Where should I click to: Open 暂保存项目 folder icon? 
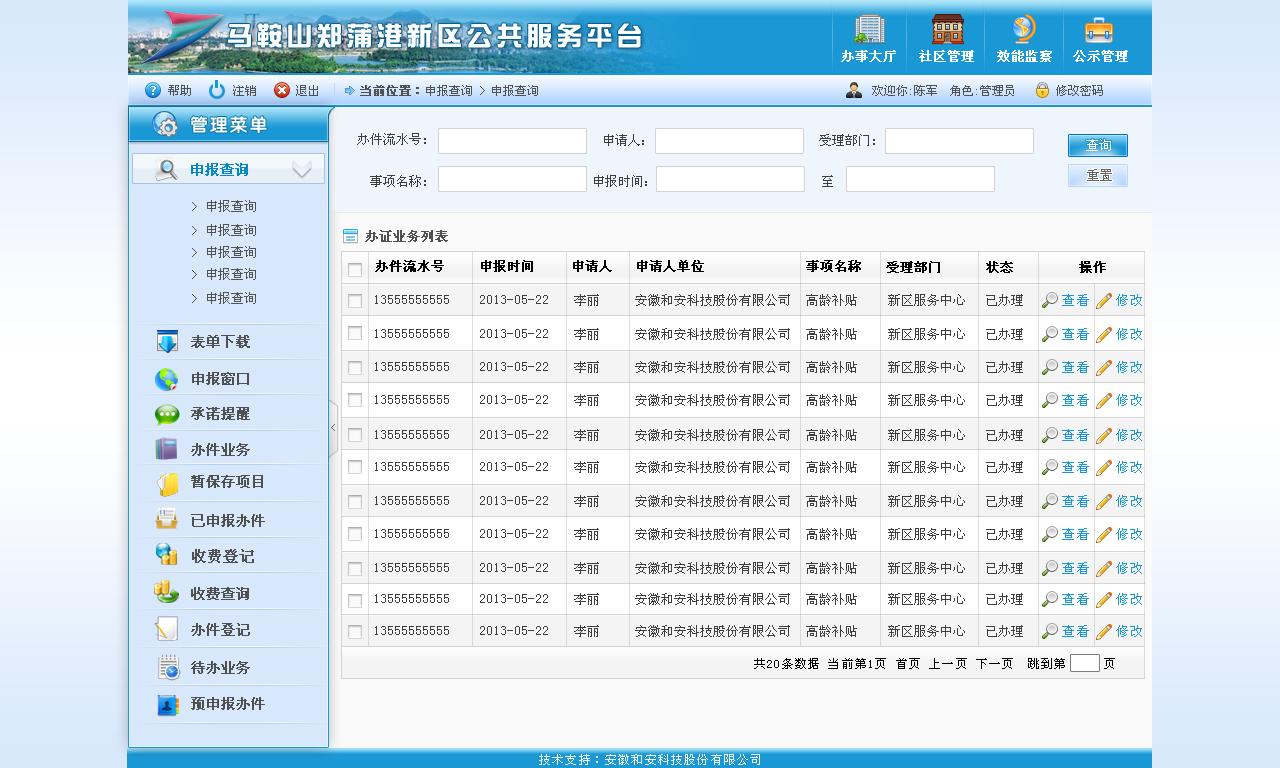(x=167, y=484)
